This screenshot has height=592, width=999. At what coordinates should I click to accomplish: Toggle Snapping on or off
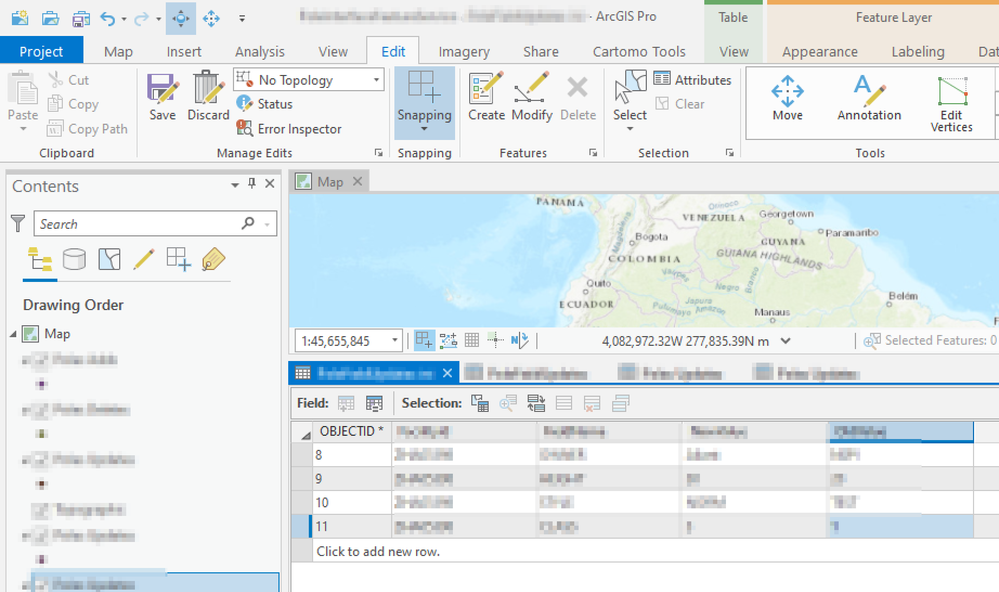(424, 97)
